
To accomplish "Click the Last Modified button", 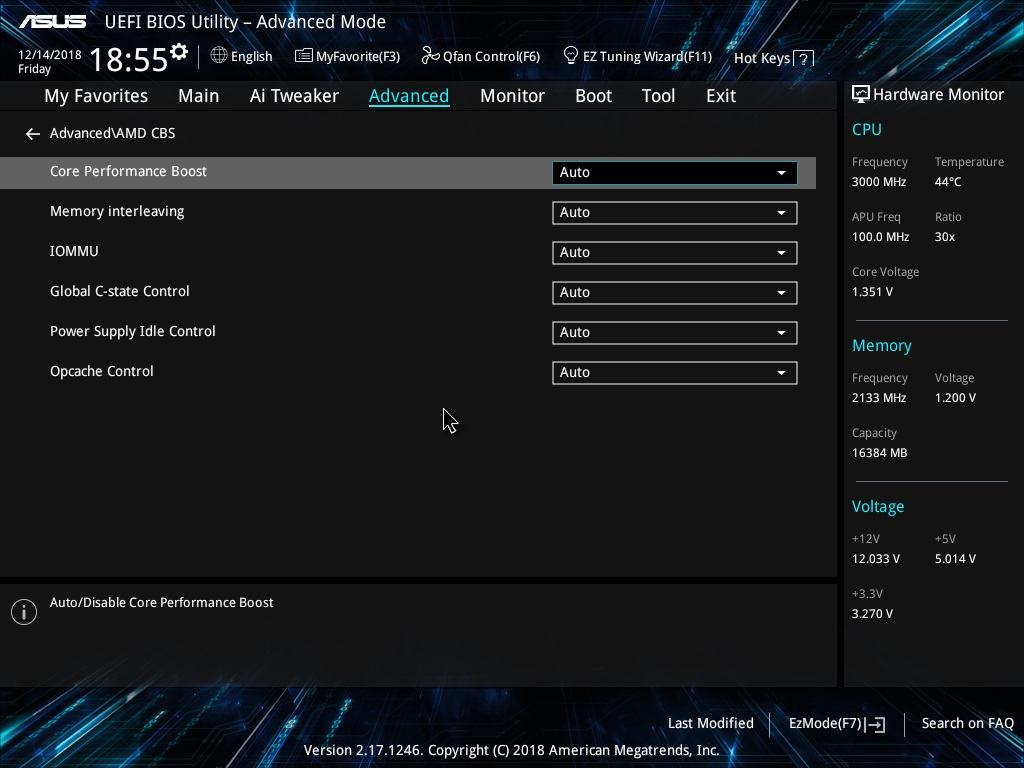I will coord(711,724).
